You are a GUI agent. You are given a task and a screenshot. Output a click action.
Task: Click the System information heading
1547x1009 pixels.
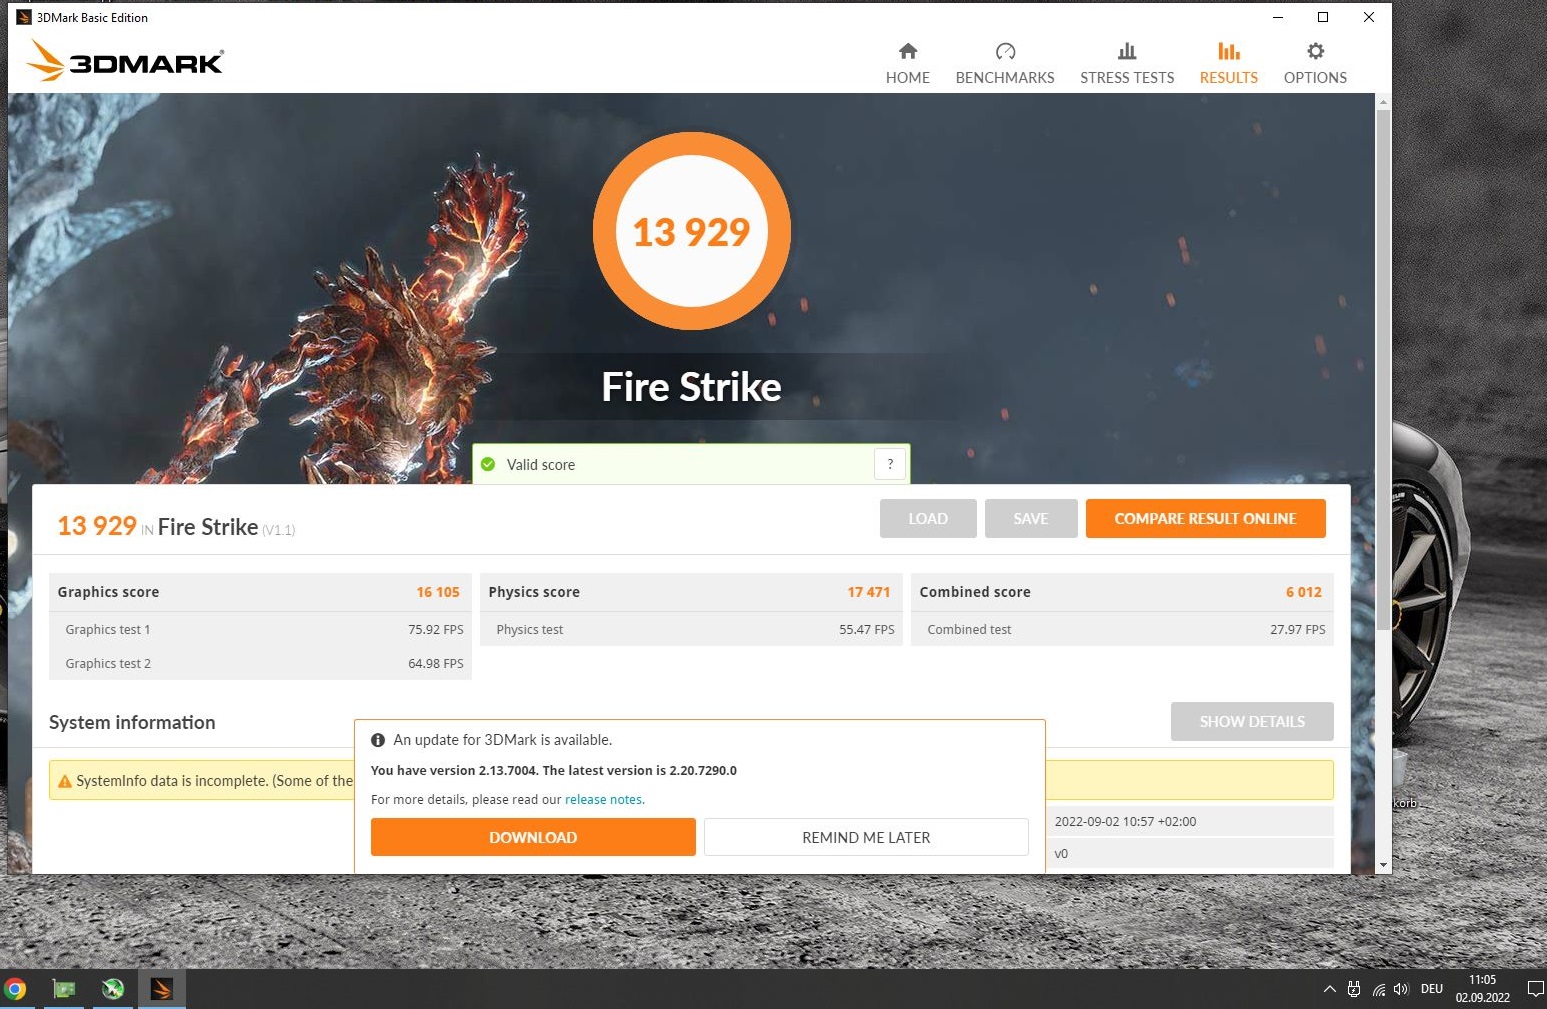(132, 722)
